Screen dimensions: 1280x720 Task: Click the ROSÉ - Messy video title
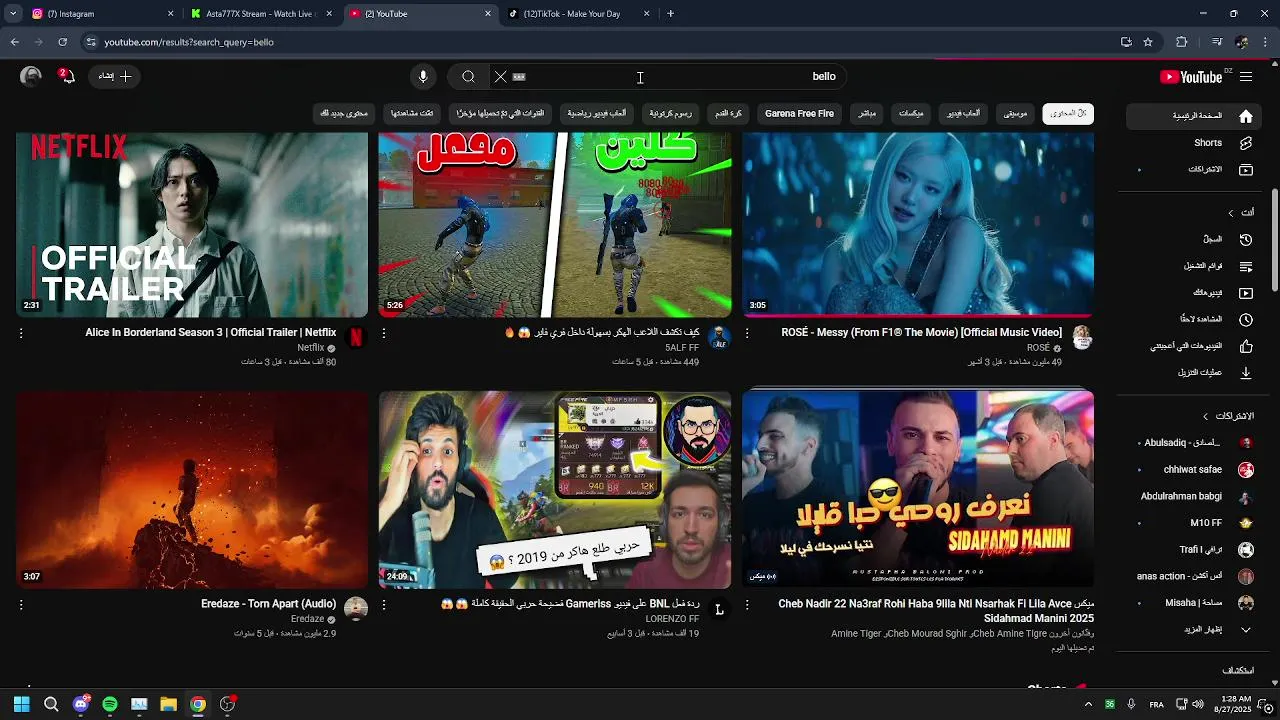tap(922, 332)
